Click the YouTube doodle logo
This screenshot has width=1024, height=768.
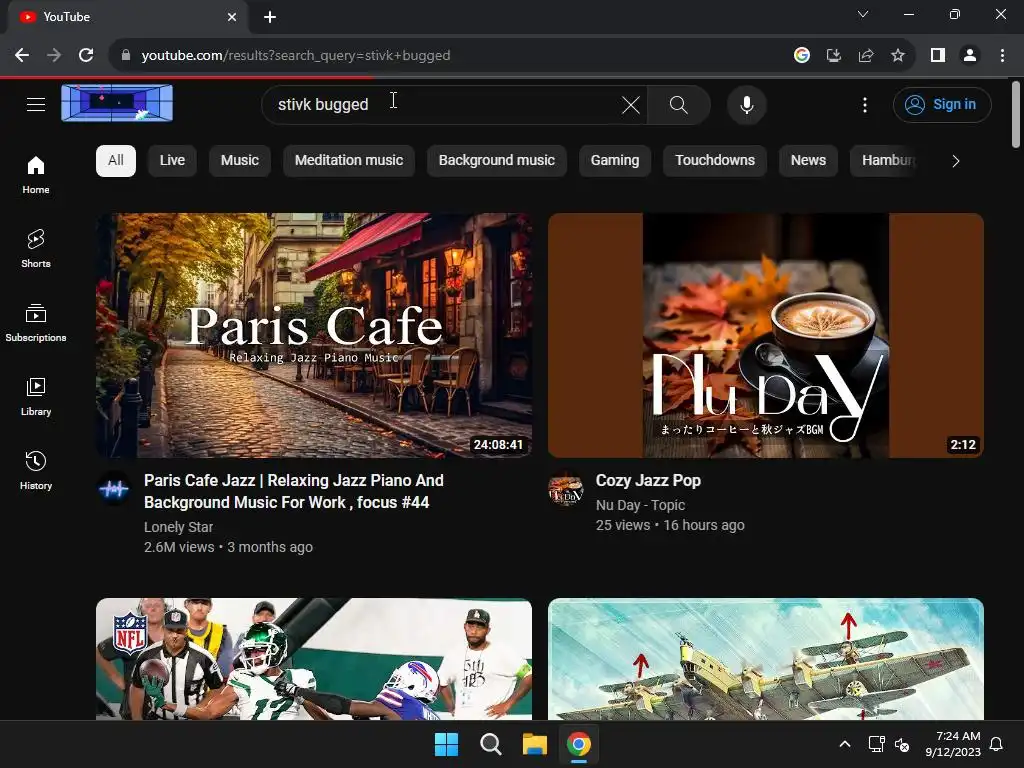click(x=117, y=103)
